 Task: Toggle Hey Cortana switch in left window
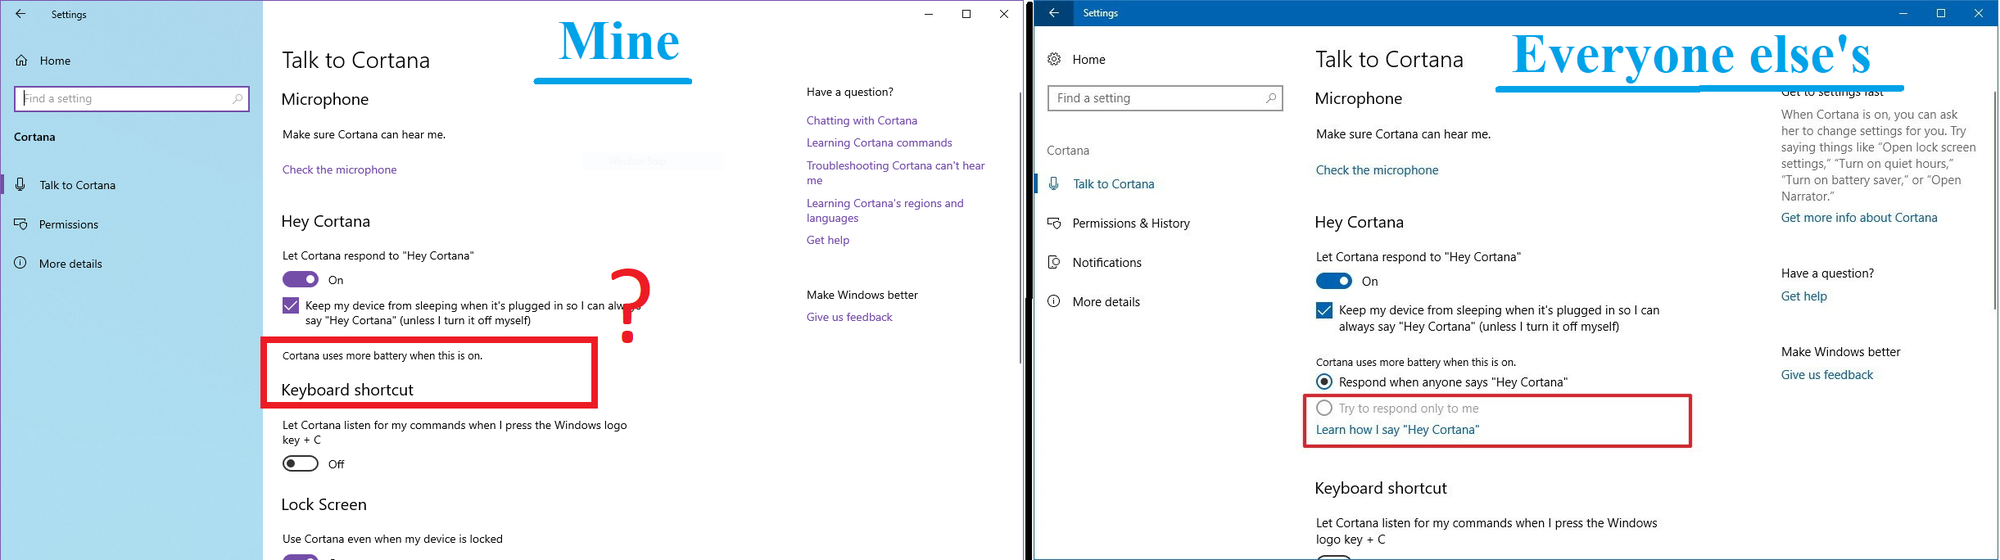coord(300,280)
